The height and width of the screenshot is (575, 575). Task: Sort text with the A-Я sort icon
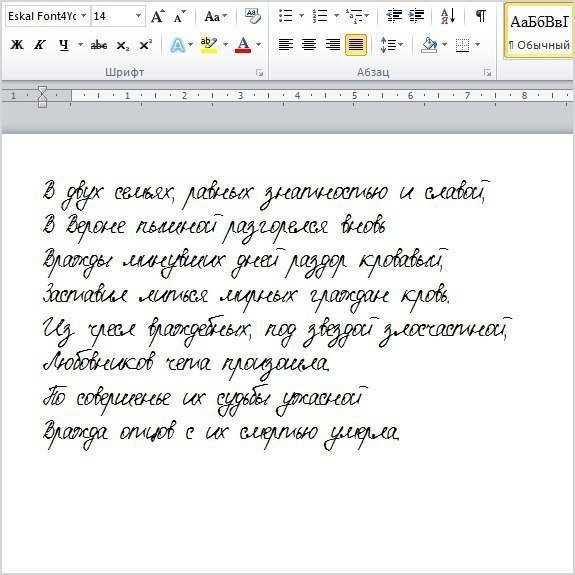(x=448, y=16)
